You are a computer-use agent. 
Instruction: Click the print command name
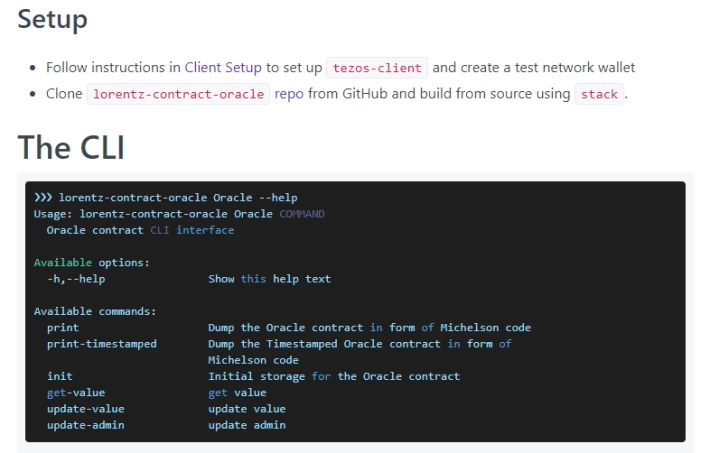point(62,328)
